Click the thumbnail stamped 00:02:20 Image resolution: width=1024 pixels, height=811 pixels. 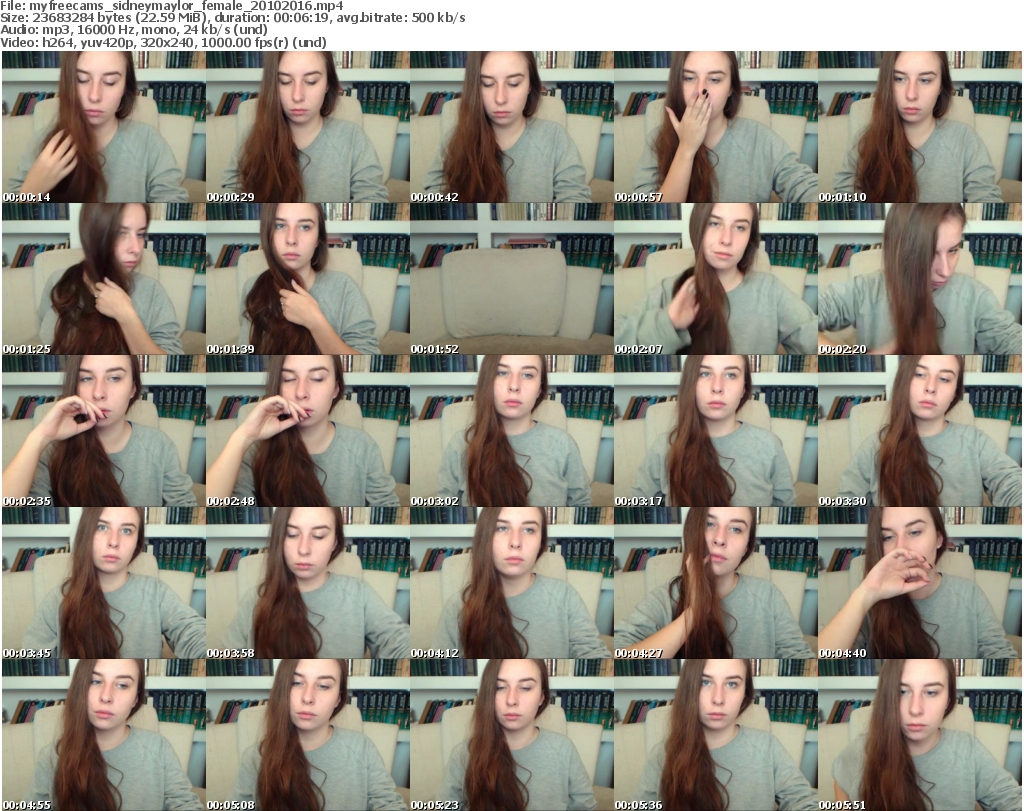[x=920, y=279]
